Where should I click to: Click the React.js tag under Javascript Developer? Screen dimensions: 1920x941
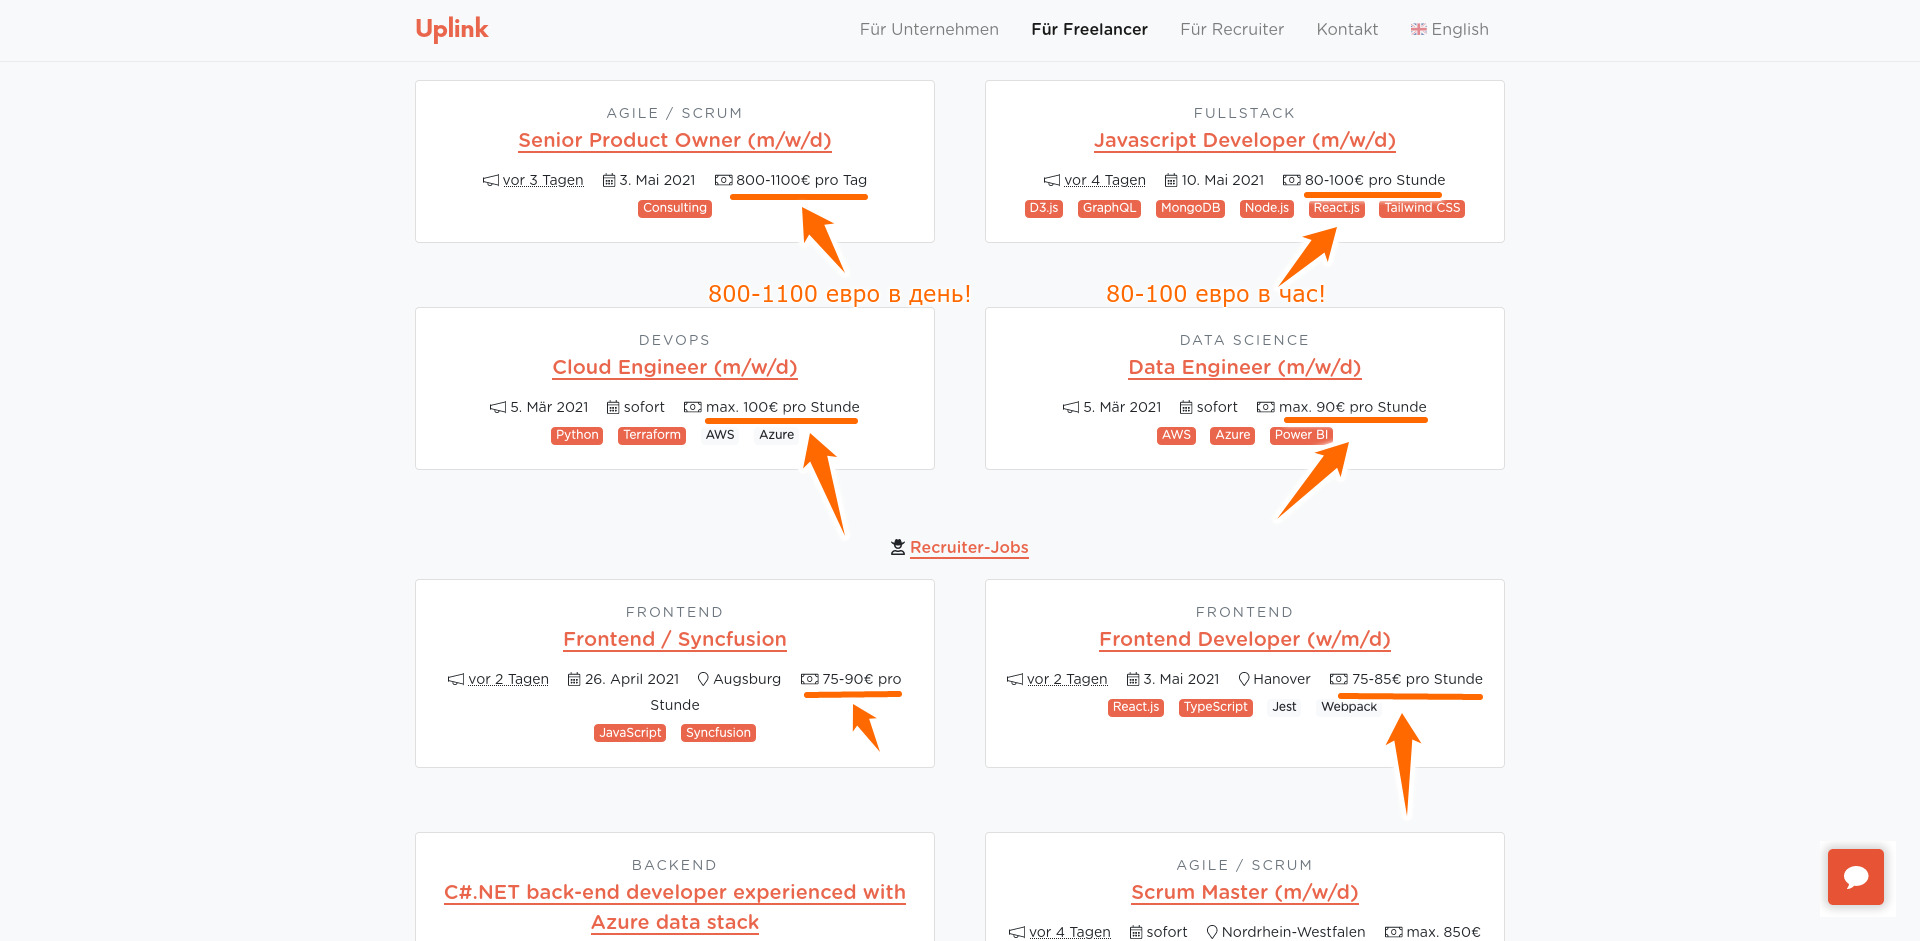(1336, 208)
